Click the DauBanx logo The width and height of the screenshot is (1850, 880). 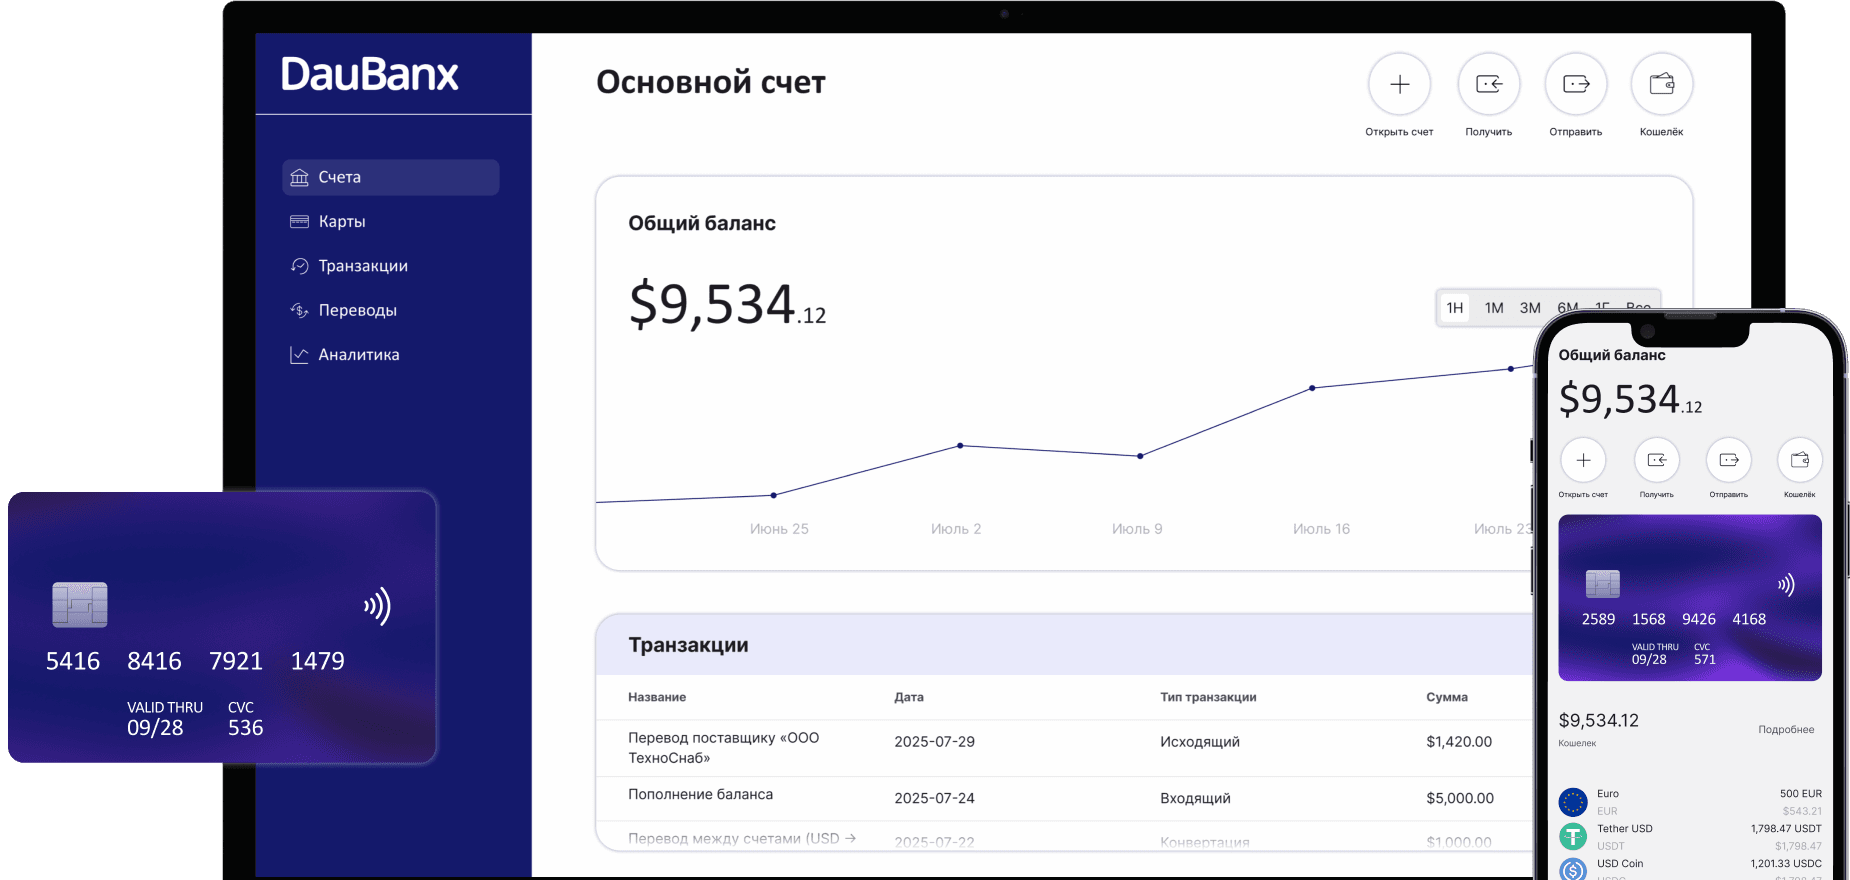[x=370, y=75]
